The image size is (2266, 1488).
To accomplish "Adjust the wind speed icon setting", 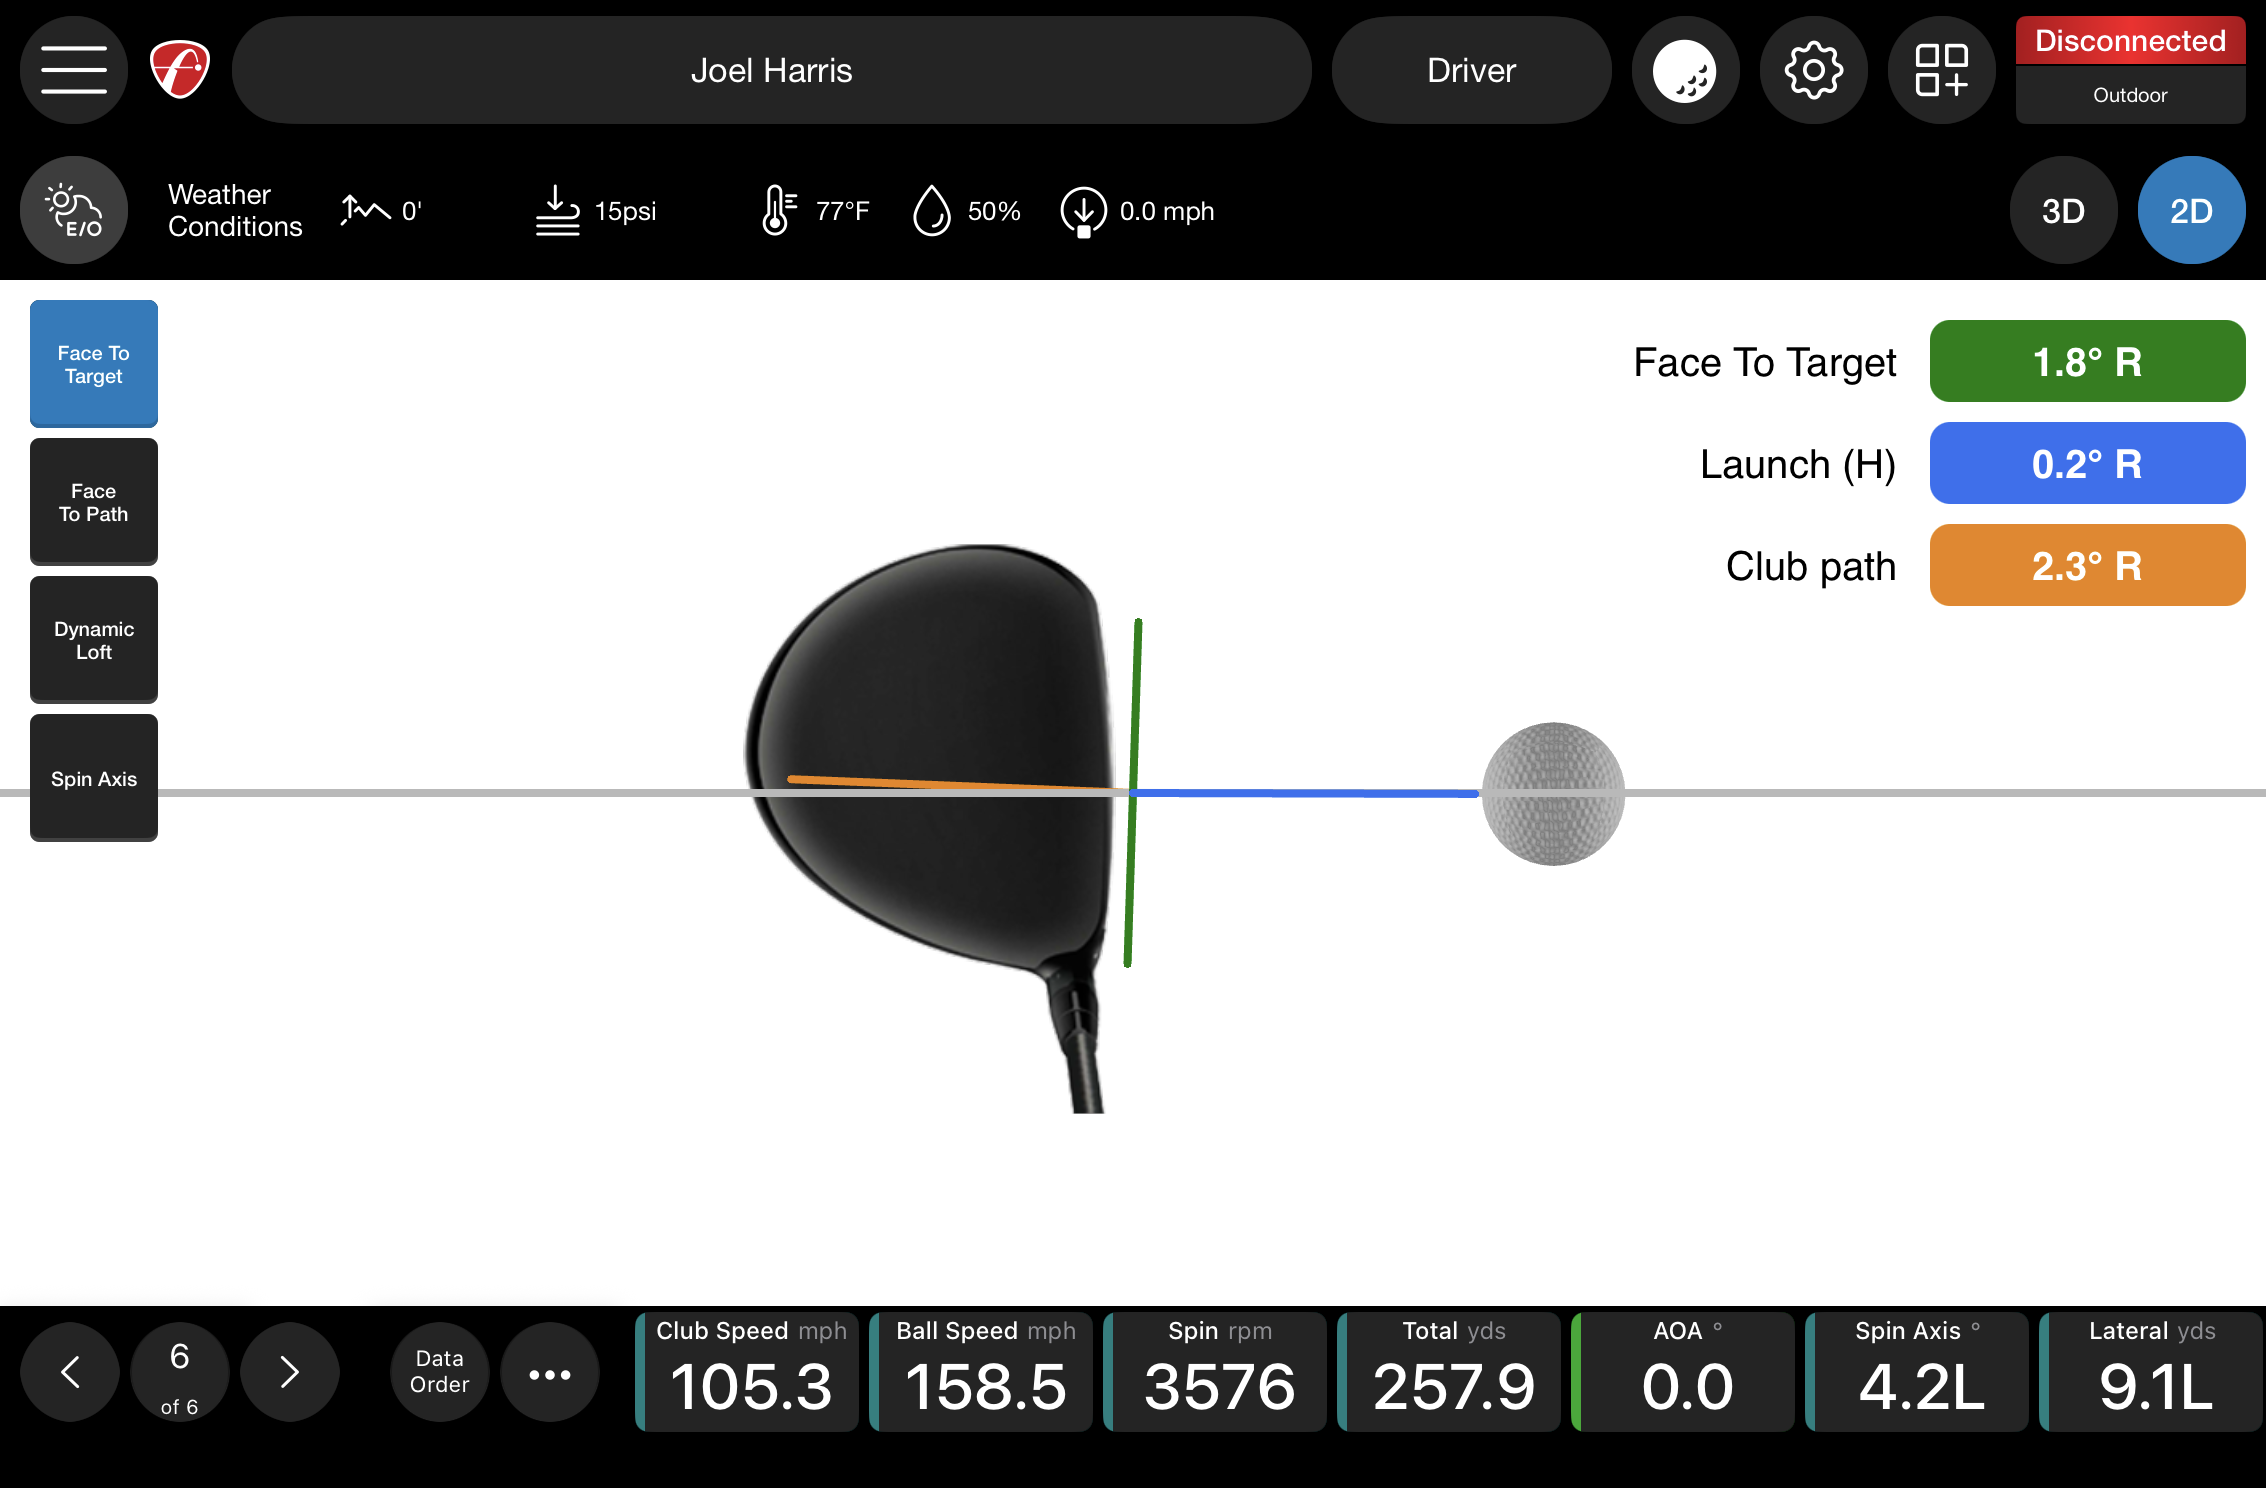I will (x=1083, y=211).
